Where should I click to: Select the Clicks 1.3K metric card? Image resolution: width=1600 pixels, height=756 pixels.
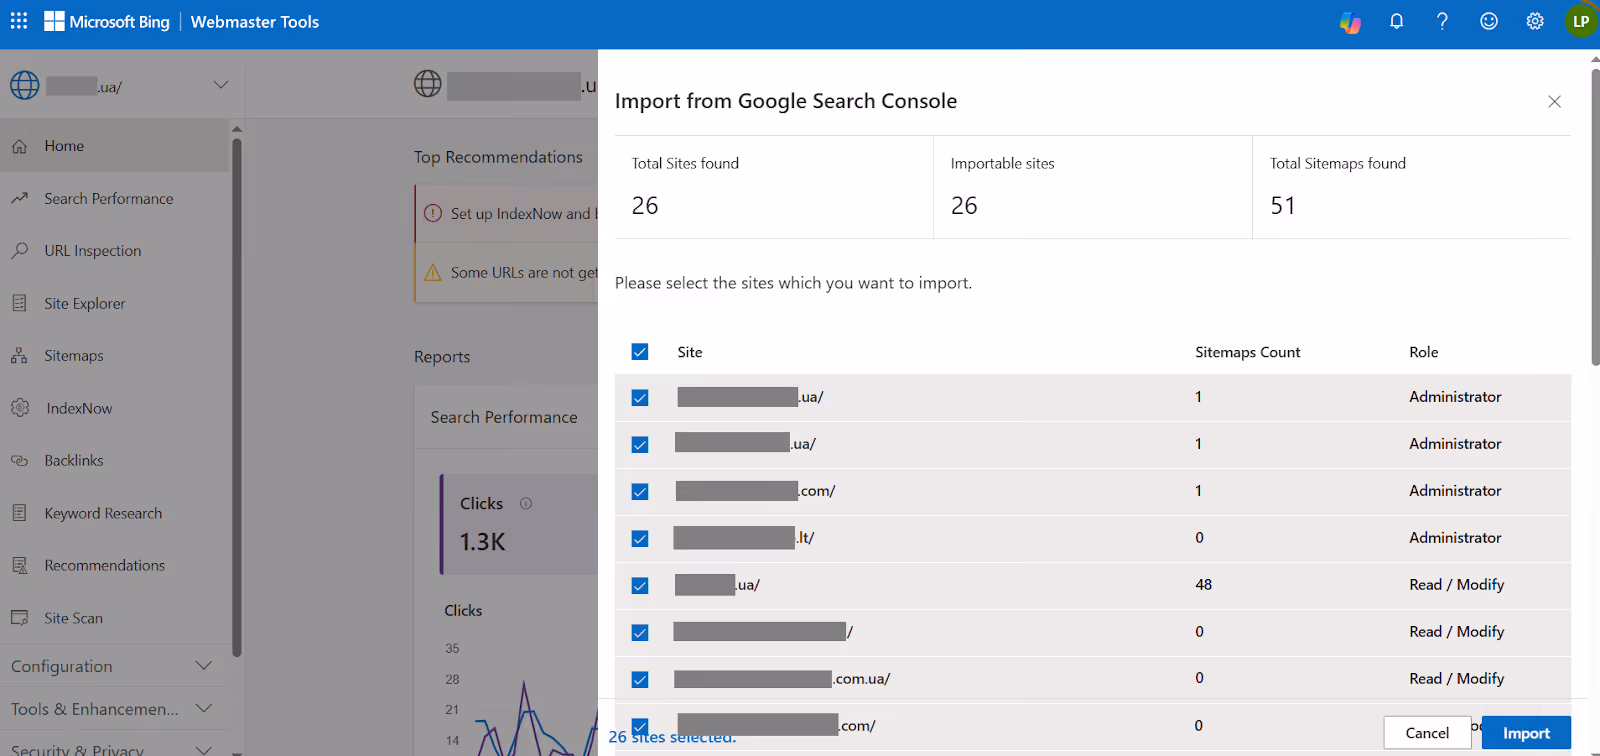(x=519, y=524)
